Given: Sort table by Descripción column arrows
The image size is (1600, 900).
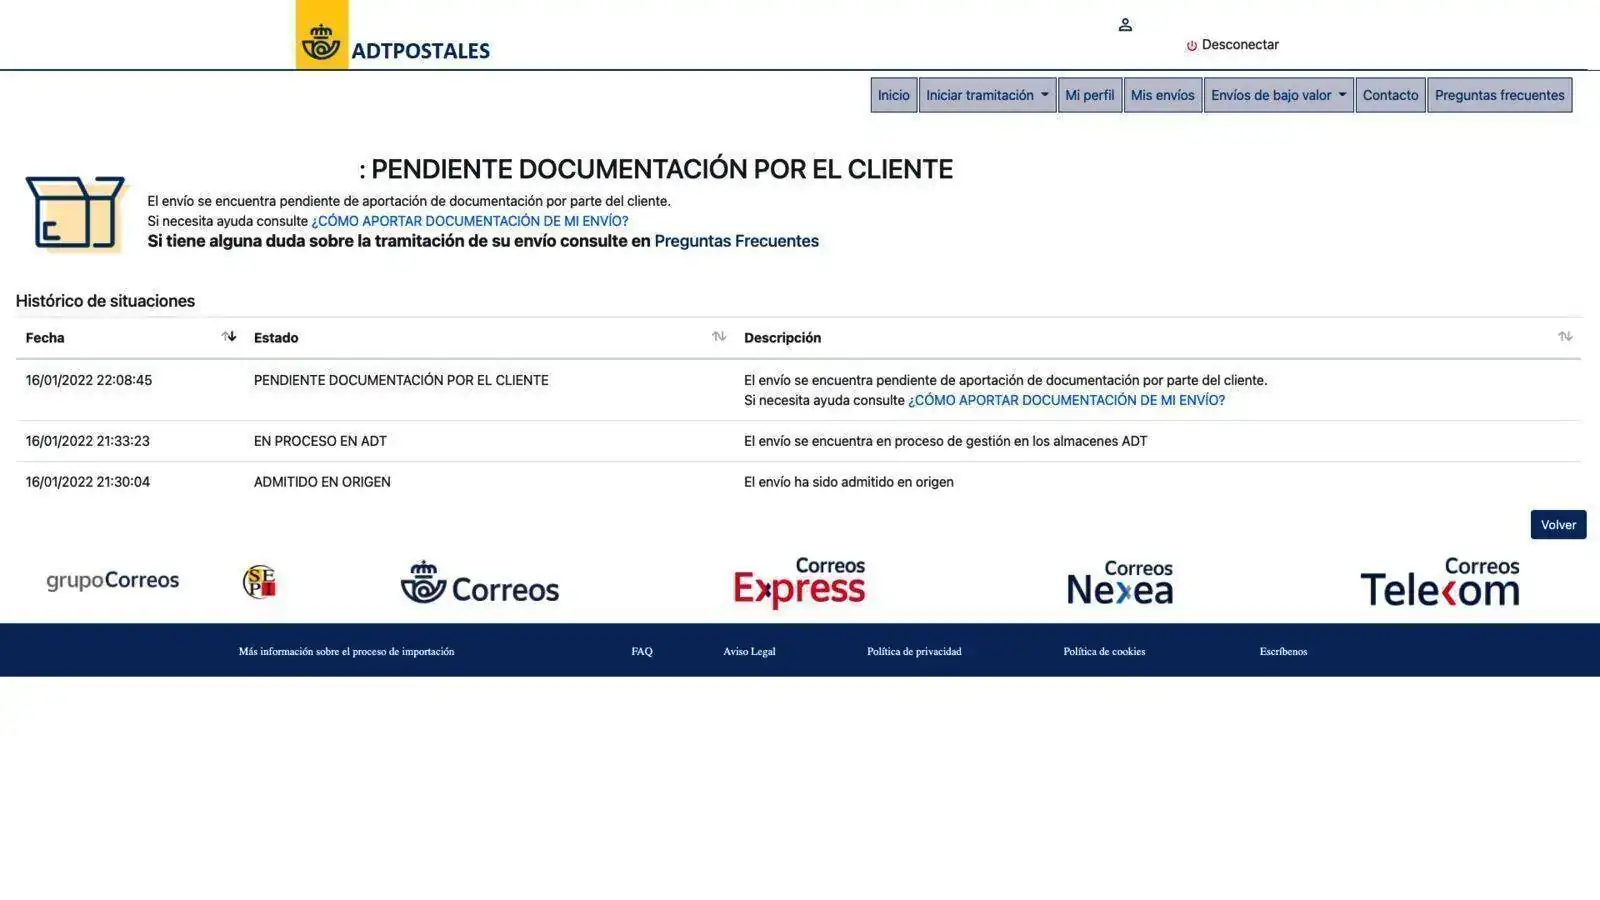Looking at the screenshot, I should (1565, 336).
